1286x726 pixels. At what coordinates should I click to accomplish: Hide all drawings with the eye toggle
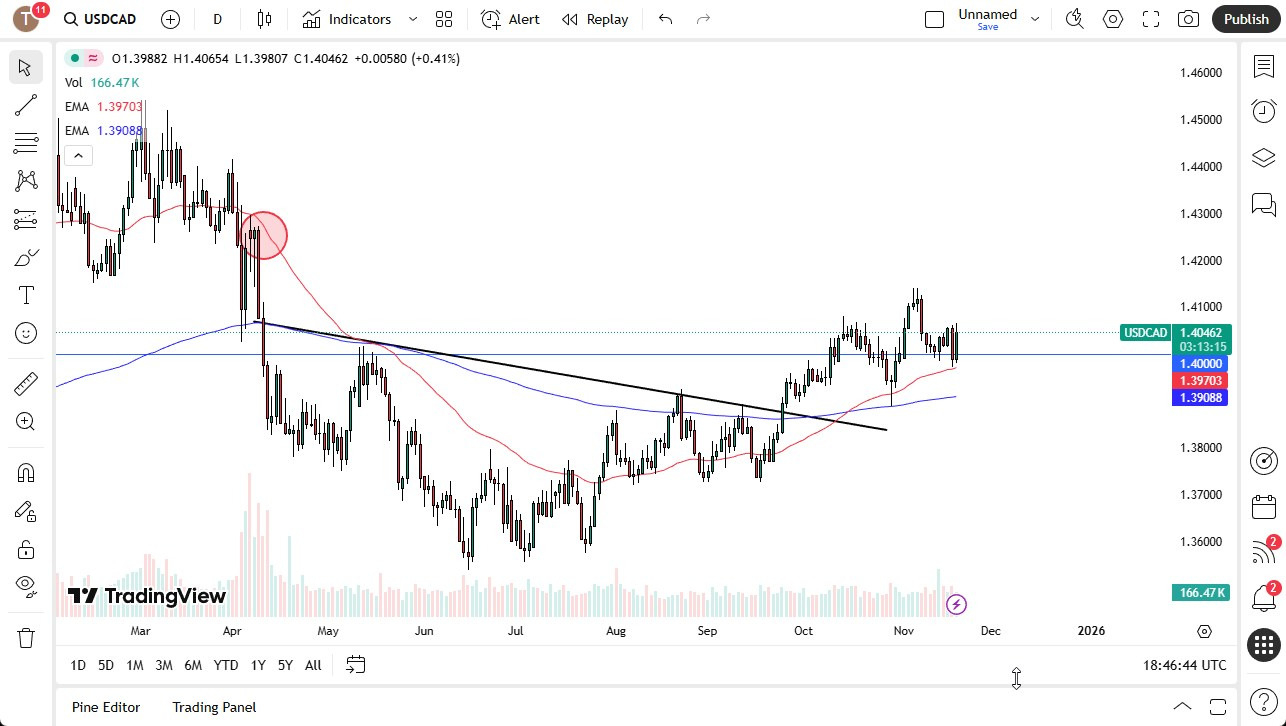(25, 587)
